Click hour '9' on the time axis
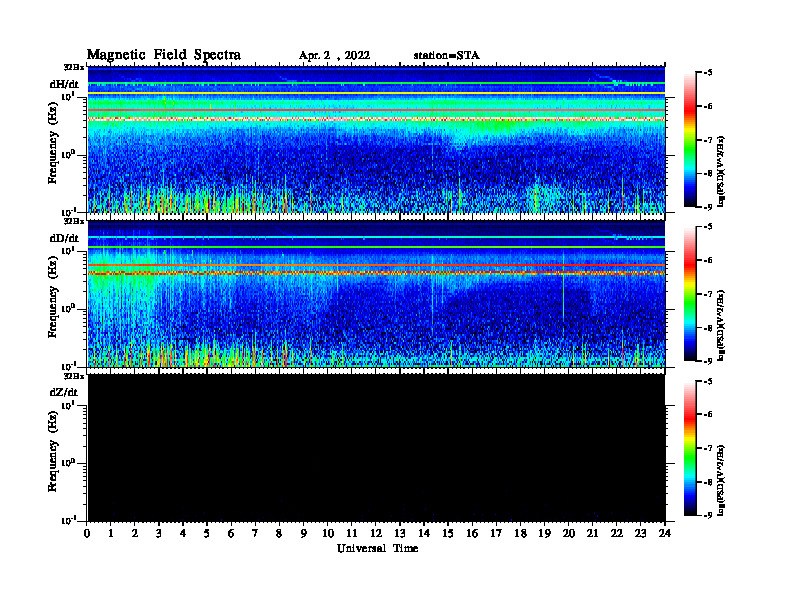This screenshot has width=792, height=612. pos(303,534)
